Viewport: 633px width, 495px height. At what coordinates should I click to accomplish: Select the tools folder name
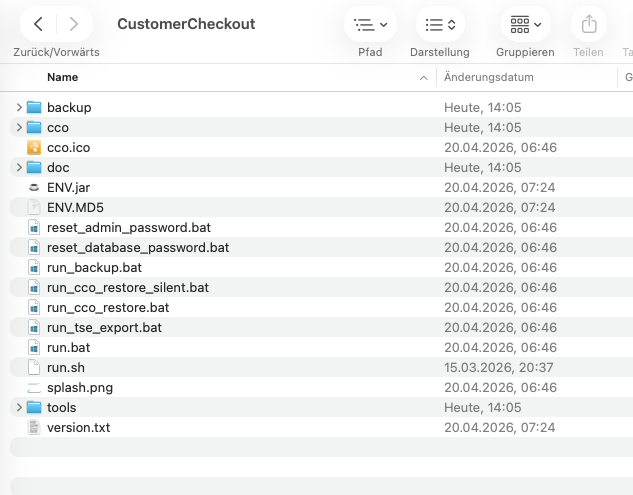[61, 408]
